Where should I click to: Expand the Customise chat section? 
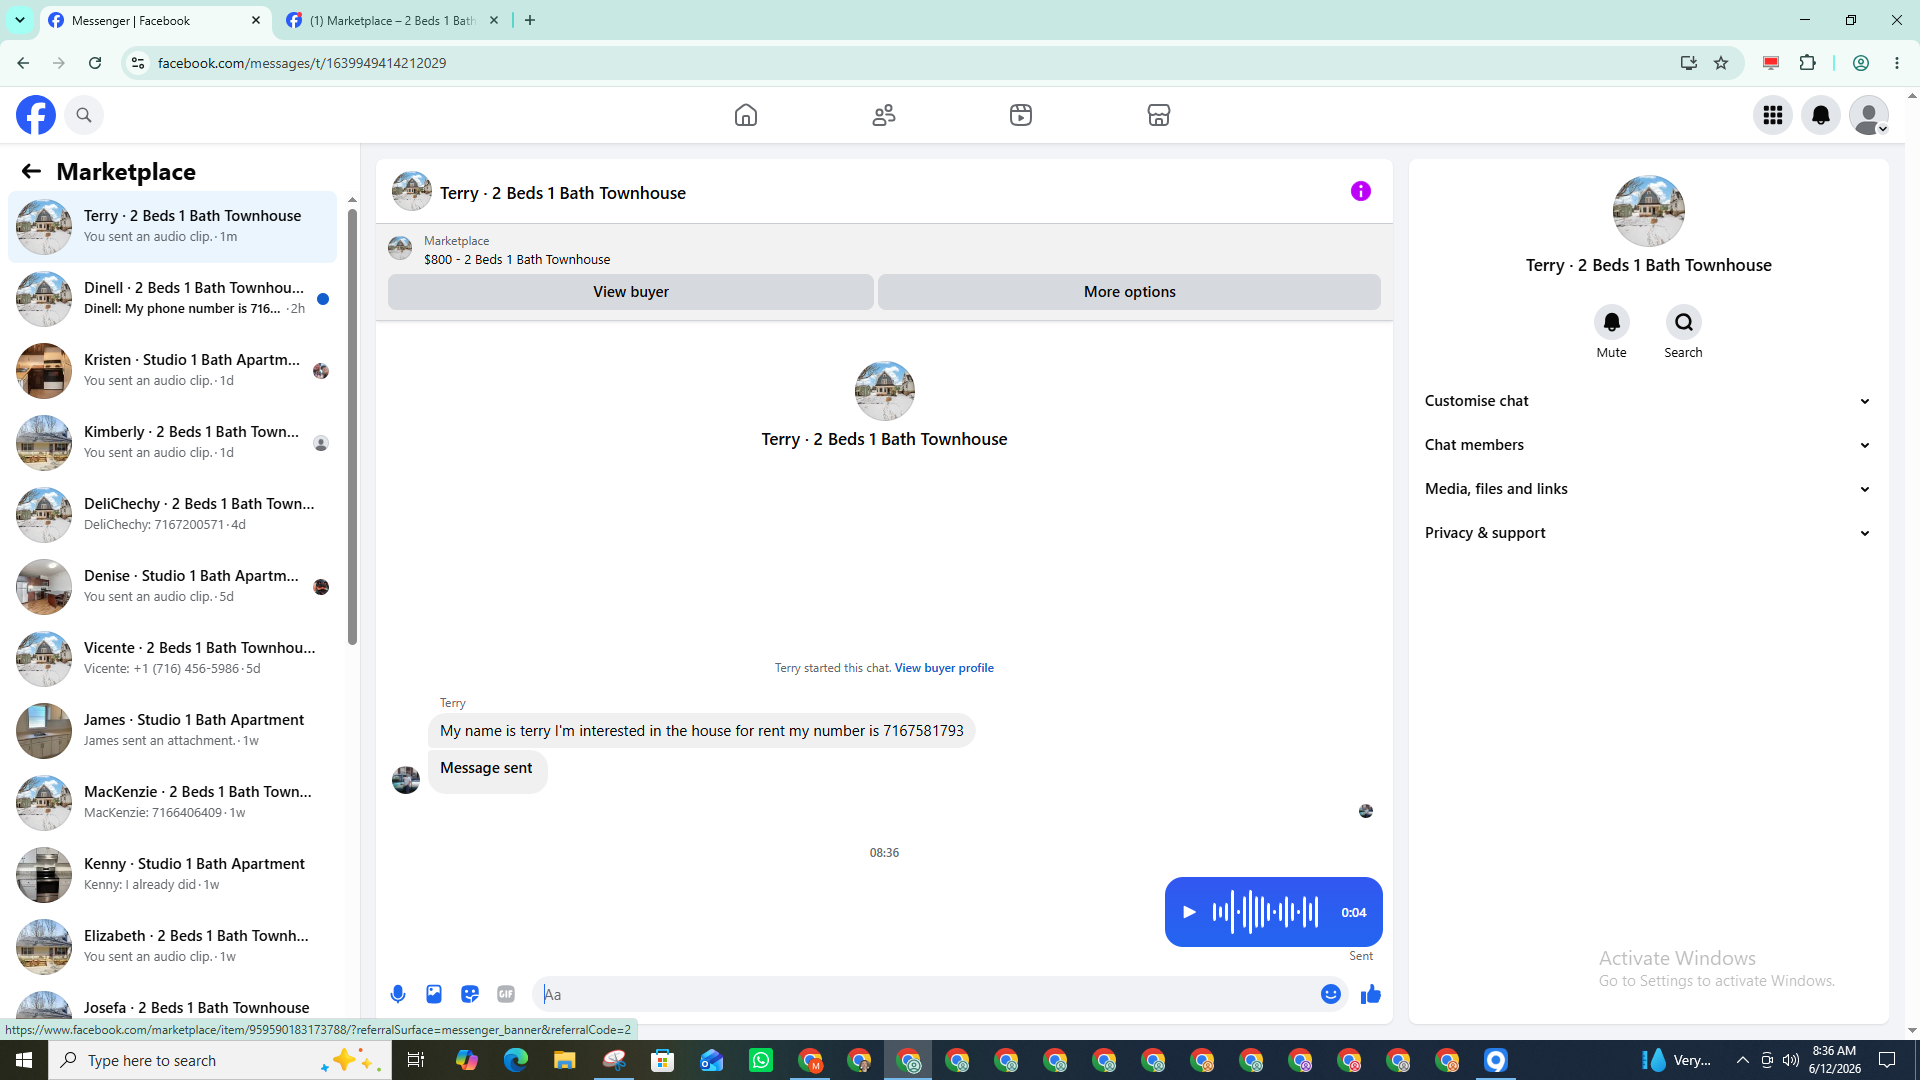(x=1649, y=401)
